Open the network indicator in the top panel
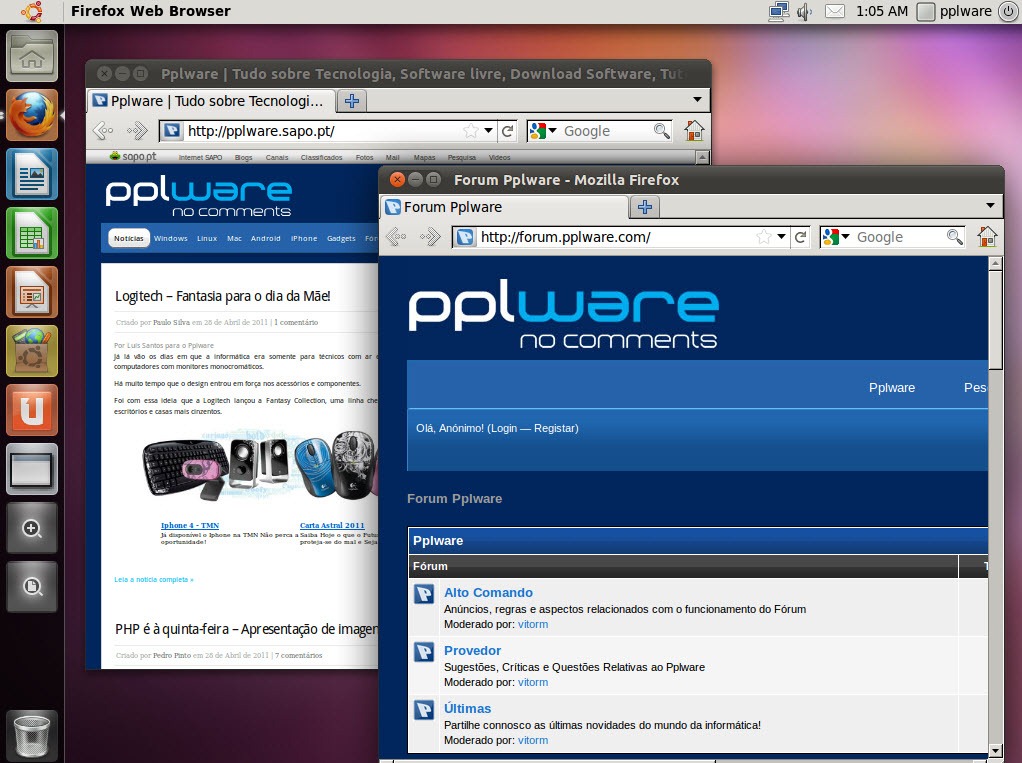This screenshot has width=1022, height=763. tap(778, 11)
